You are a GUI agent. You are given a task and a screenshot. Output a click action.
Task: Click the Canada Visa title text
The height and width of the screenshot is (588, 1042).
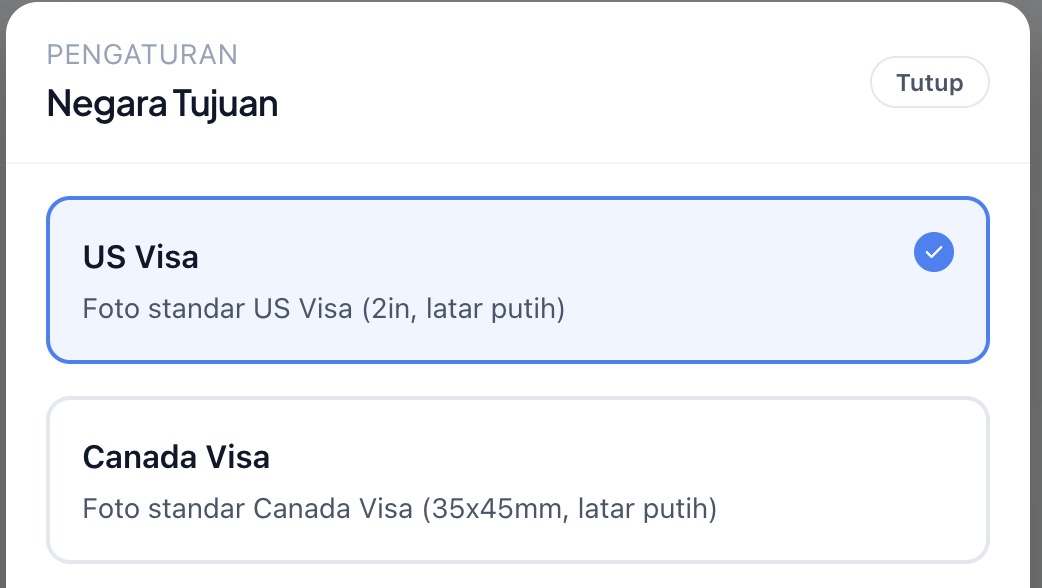pyautogui.click(x=175, y=457)
